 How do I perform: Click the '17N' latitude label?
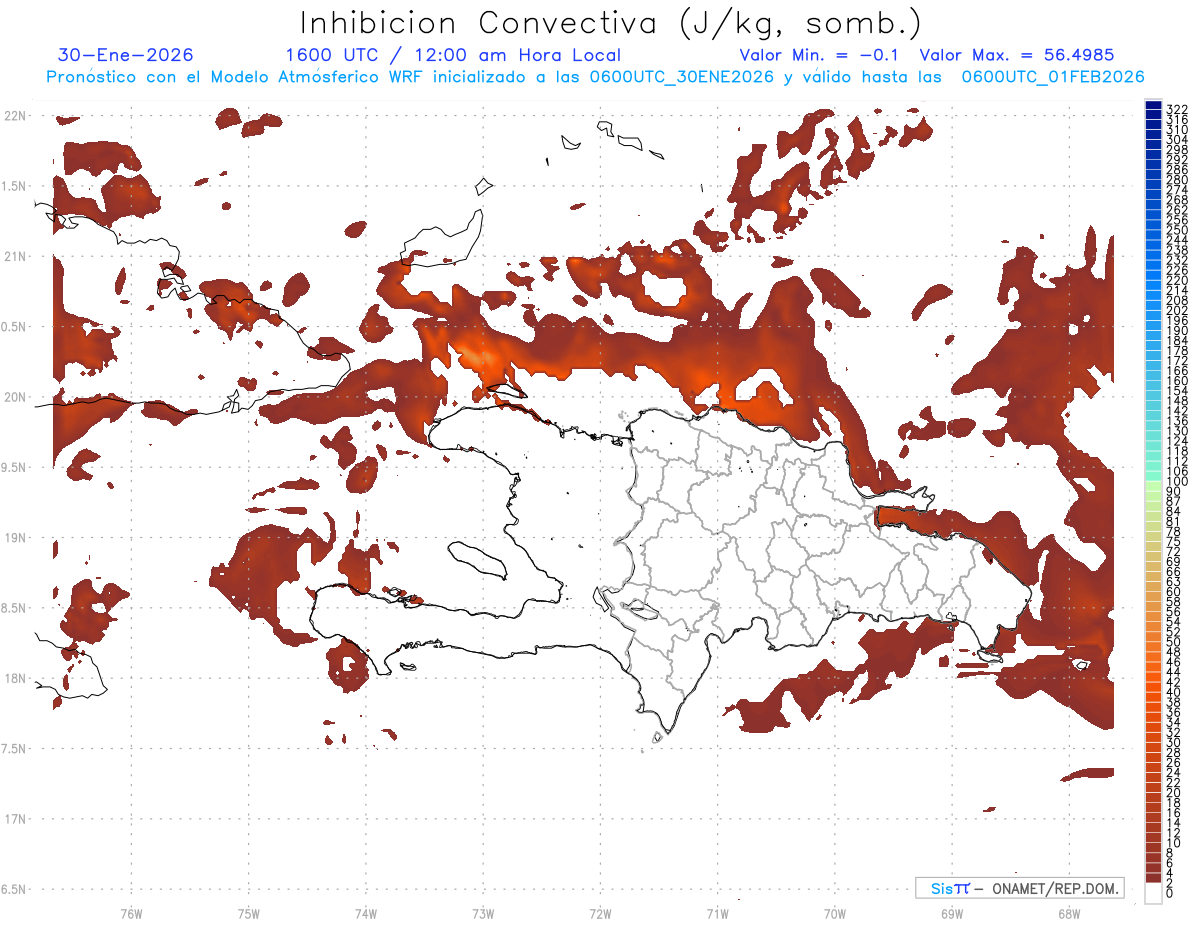coord(14,819)
